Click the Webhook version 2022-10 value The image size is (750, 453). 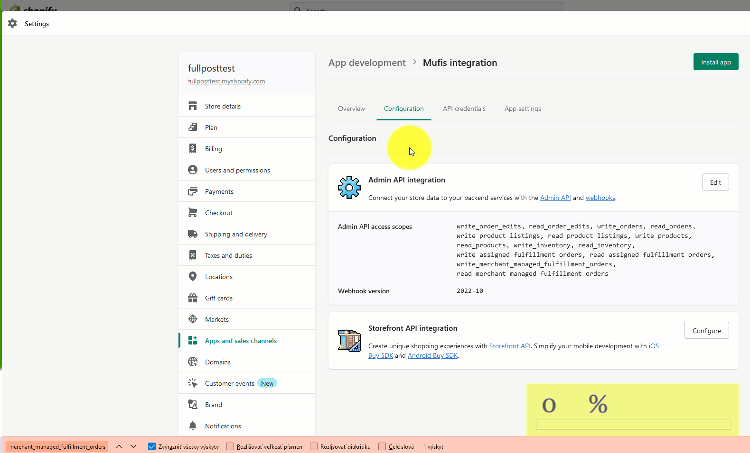coord(470,290)
